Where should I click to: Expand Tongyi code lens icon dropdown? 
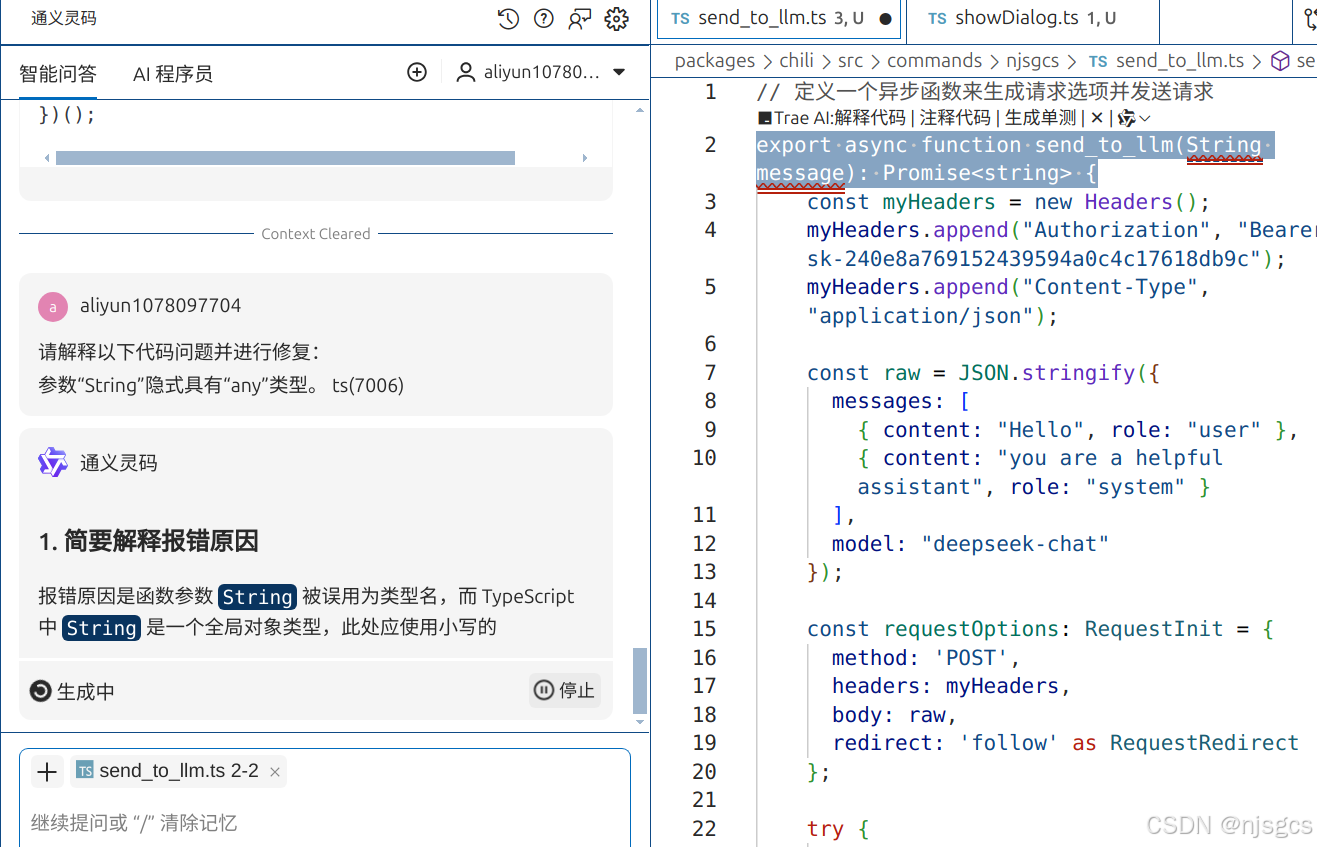(1145, 118)
